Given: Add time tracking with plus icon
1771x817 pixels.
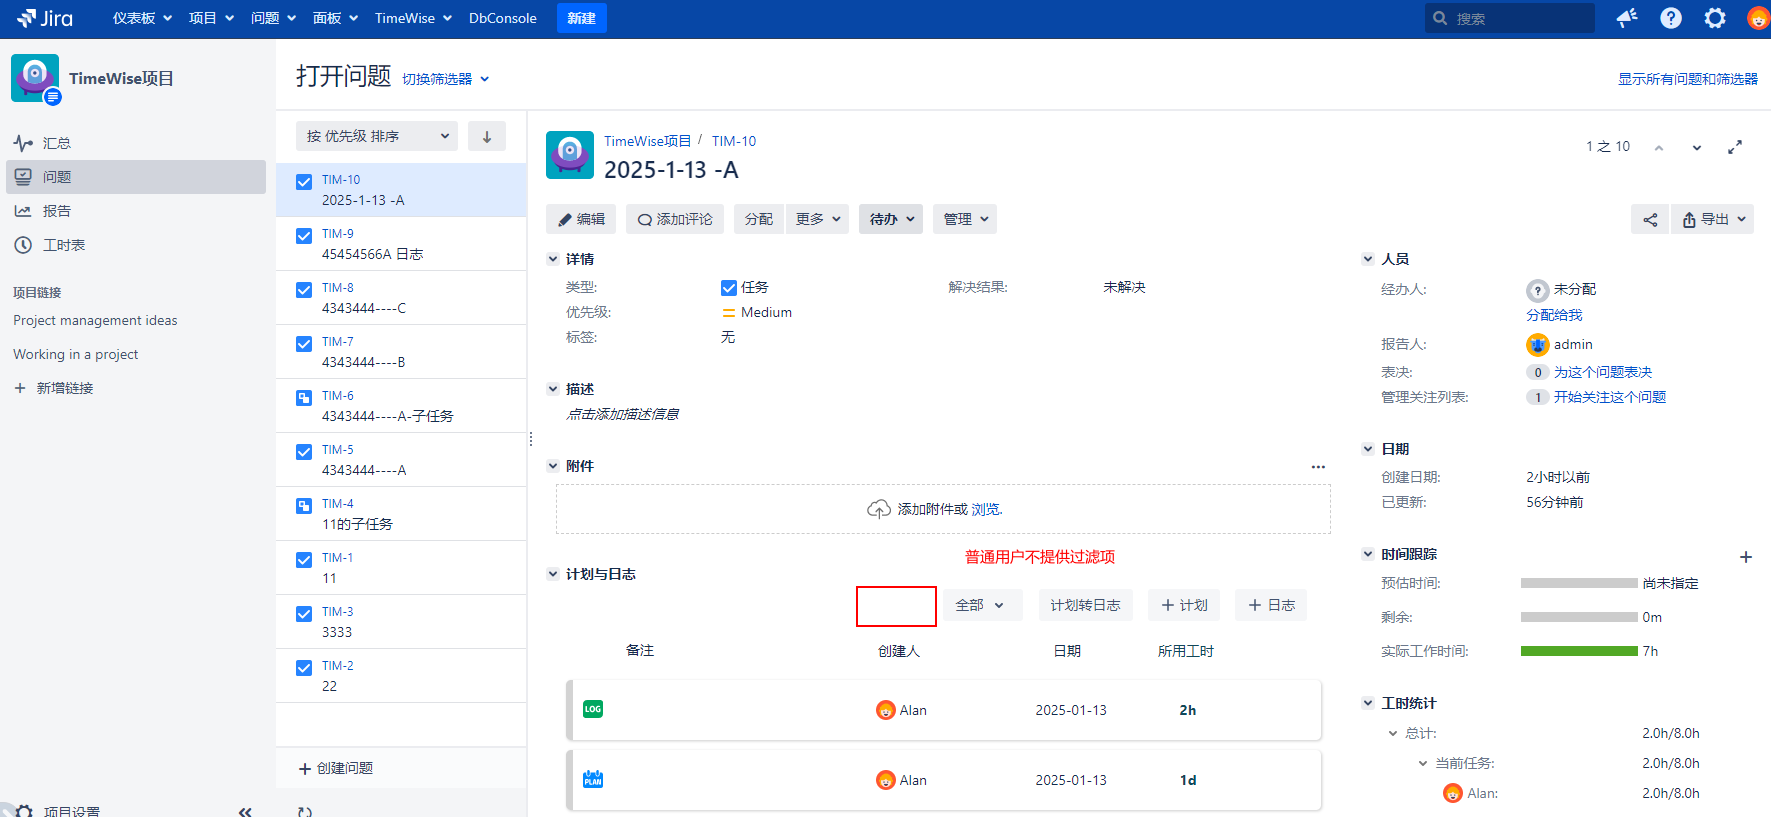Looking at the screenshot, I should click(1746, 557).
